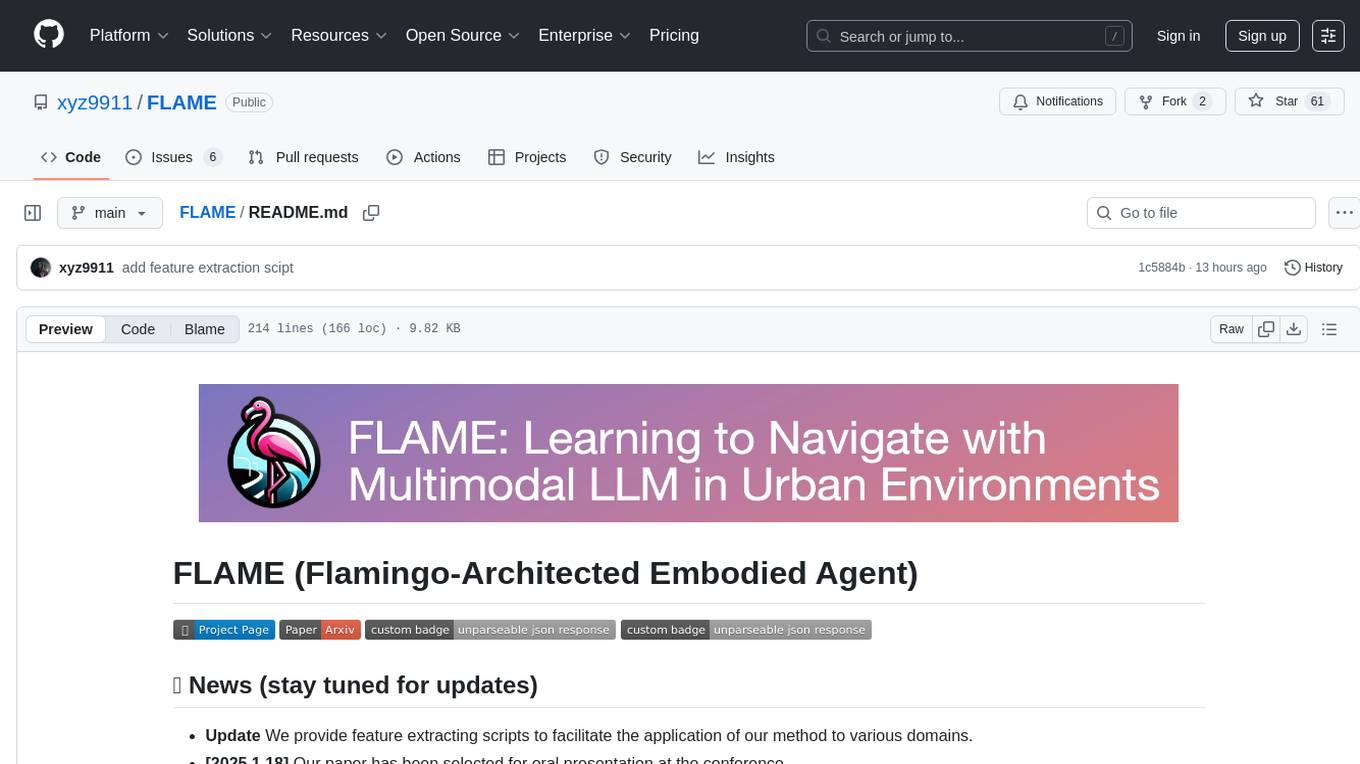This screenshot has height=764, width=1360.
Task: View commit History
Action: pyautogui.click(x=1313, y=267)
